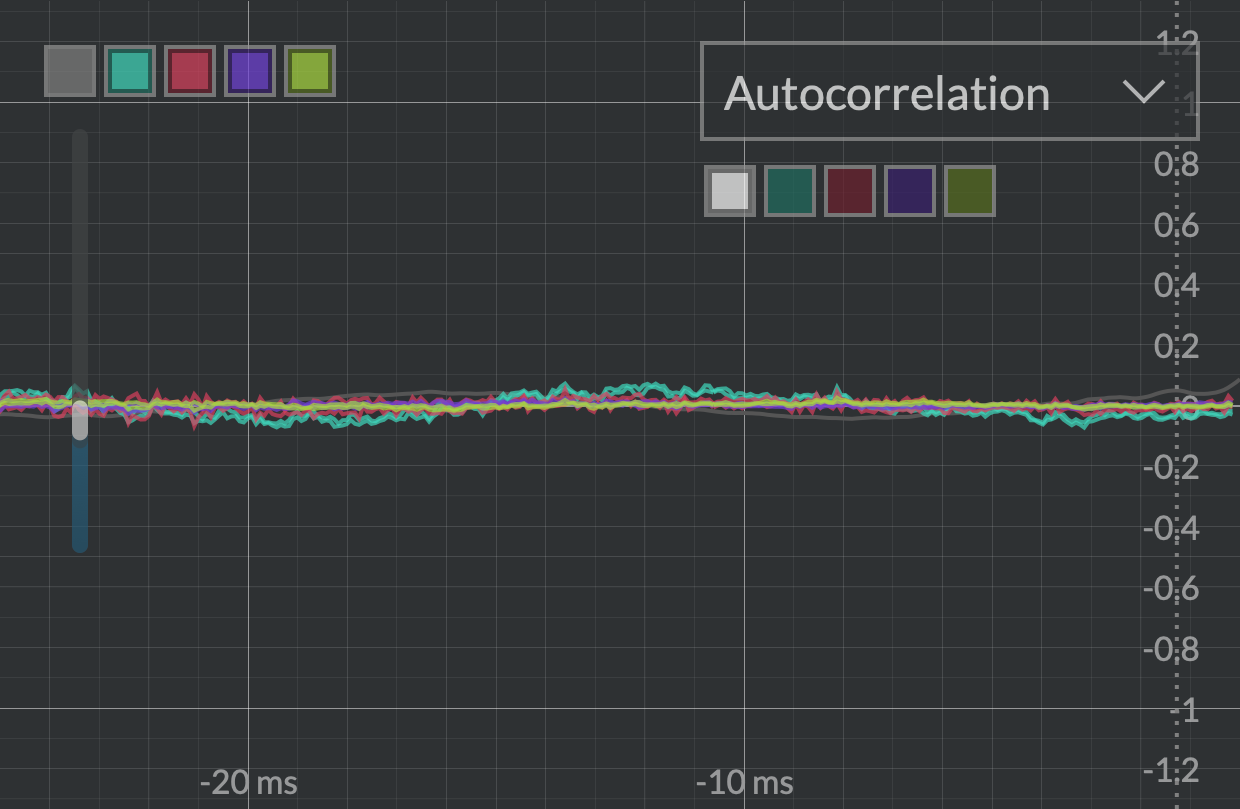
Task: Select the white swatch below Autocorrelation dropdown
Action: coord(730,191)
